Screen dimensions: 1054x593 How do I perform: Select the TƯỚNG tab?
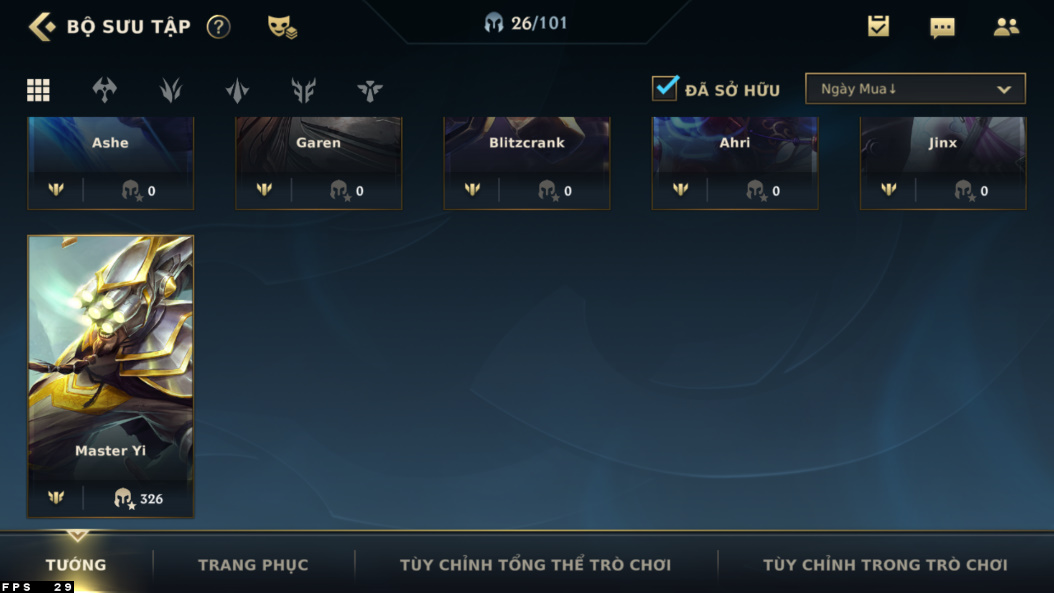point(76,565)
